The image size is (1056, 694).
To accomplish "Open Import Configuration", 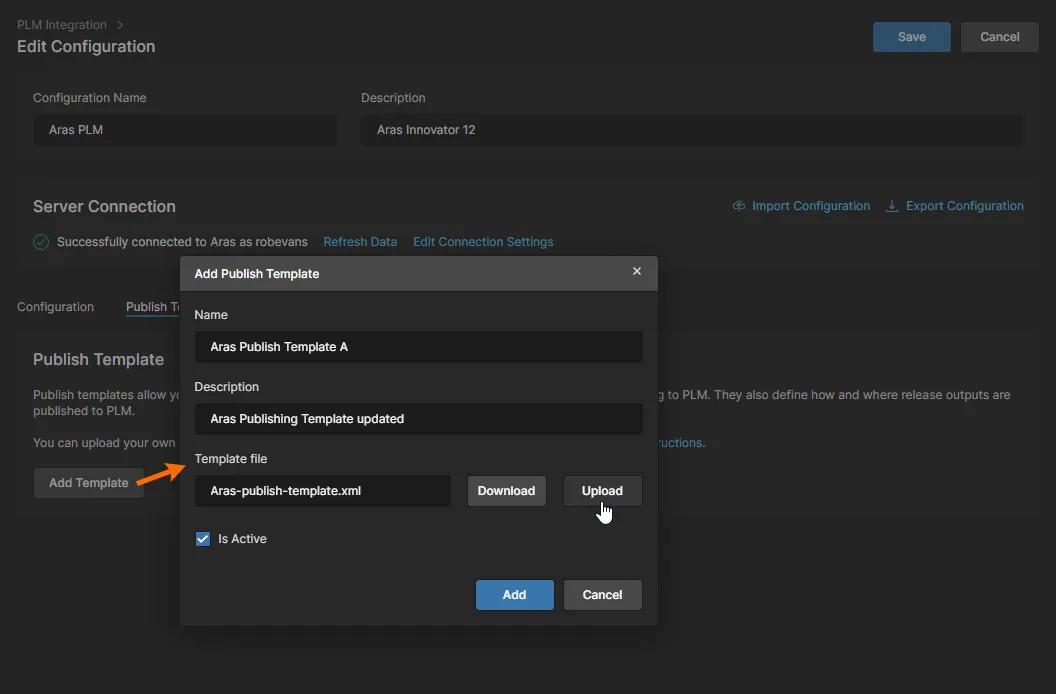I will 810,206.
